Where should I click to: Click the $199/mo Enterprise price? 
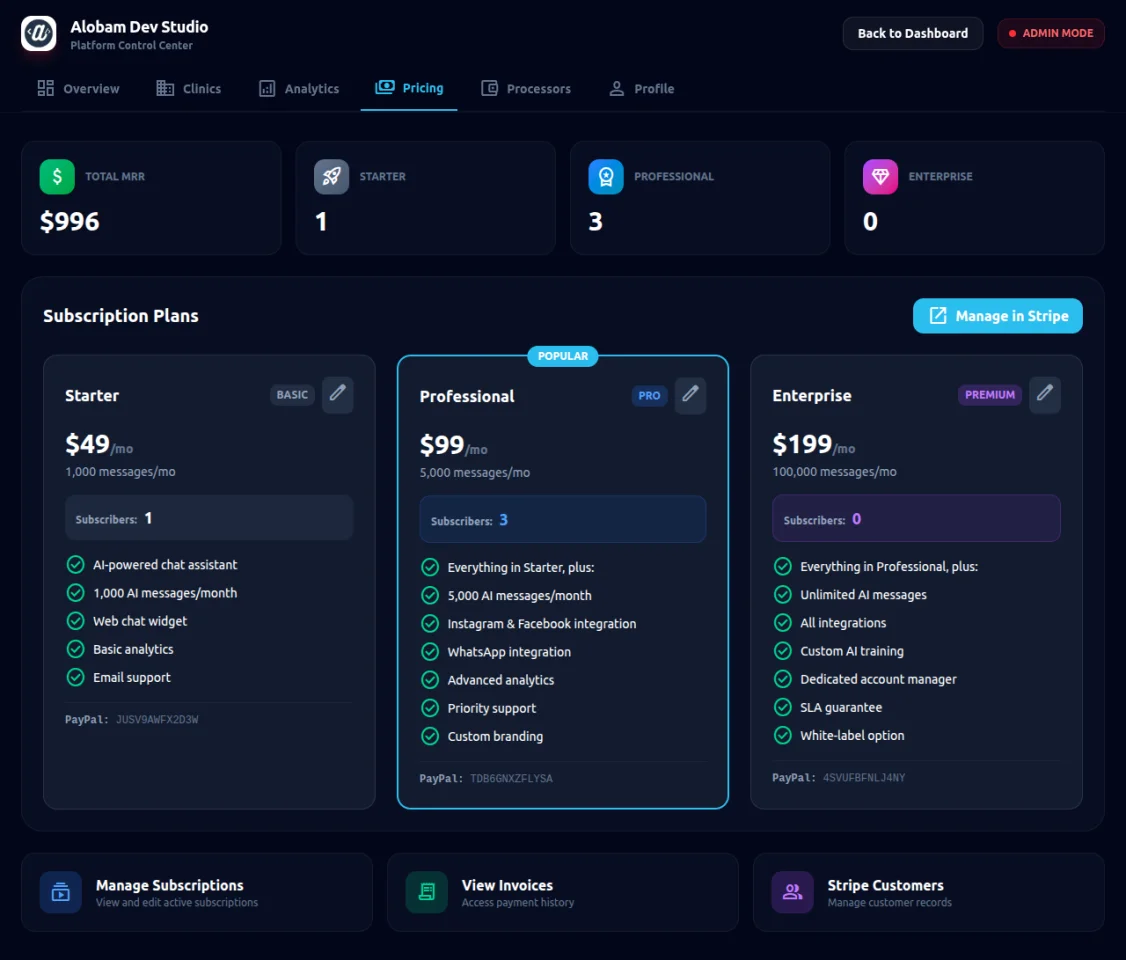(814, 444)
